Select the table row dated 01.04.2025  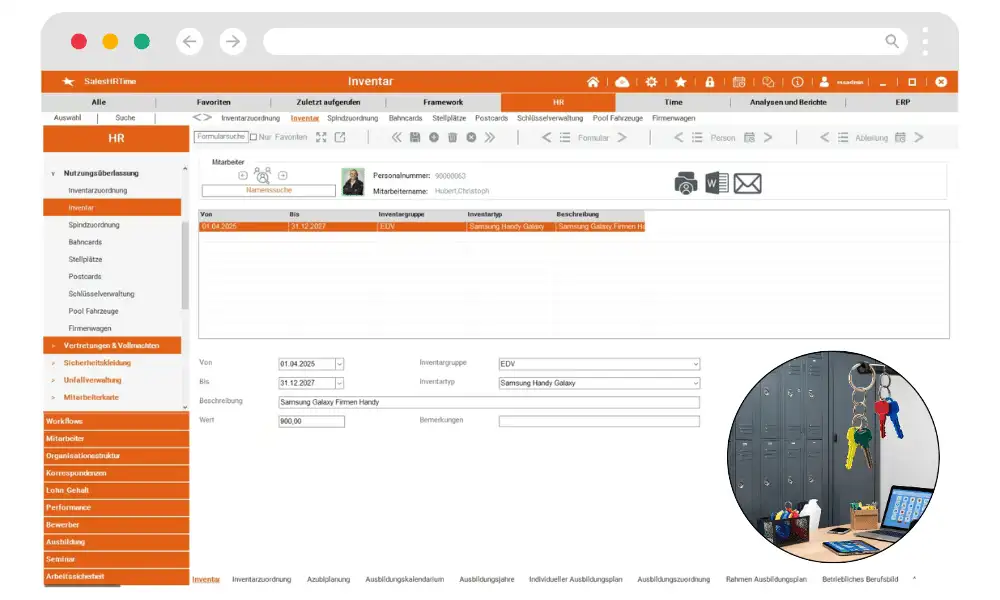coord(422,226)
